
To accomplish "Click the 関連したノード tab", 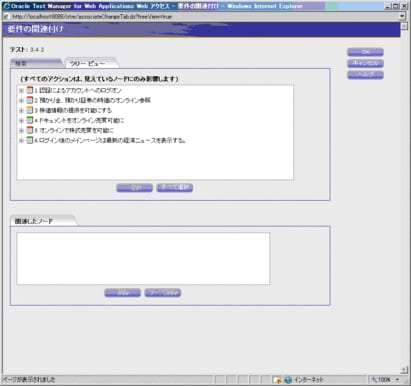I will coord(43,221).
